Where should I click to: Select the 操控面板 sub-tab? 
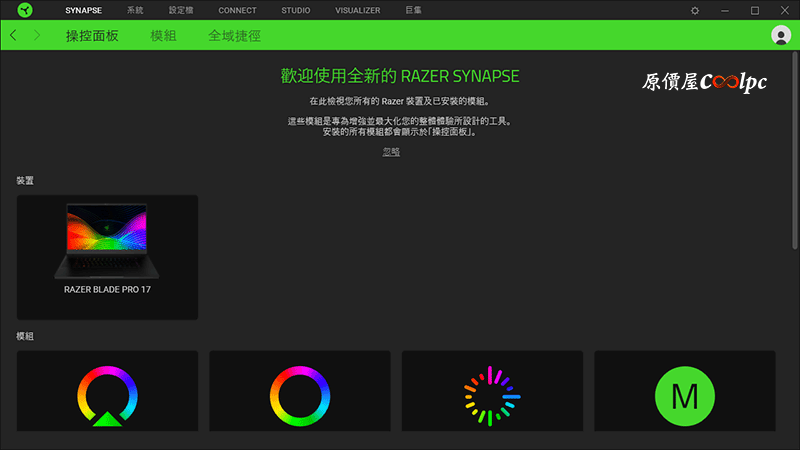click(x=92, y=36)
